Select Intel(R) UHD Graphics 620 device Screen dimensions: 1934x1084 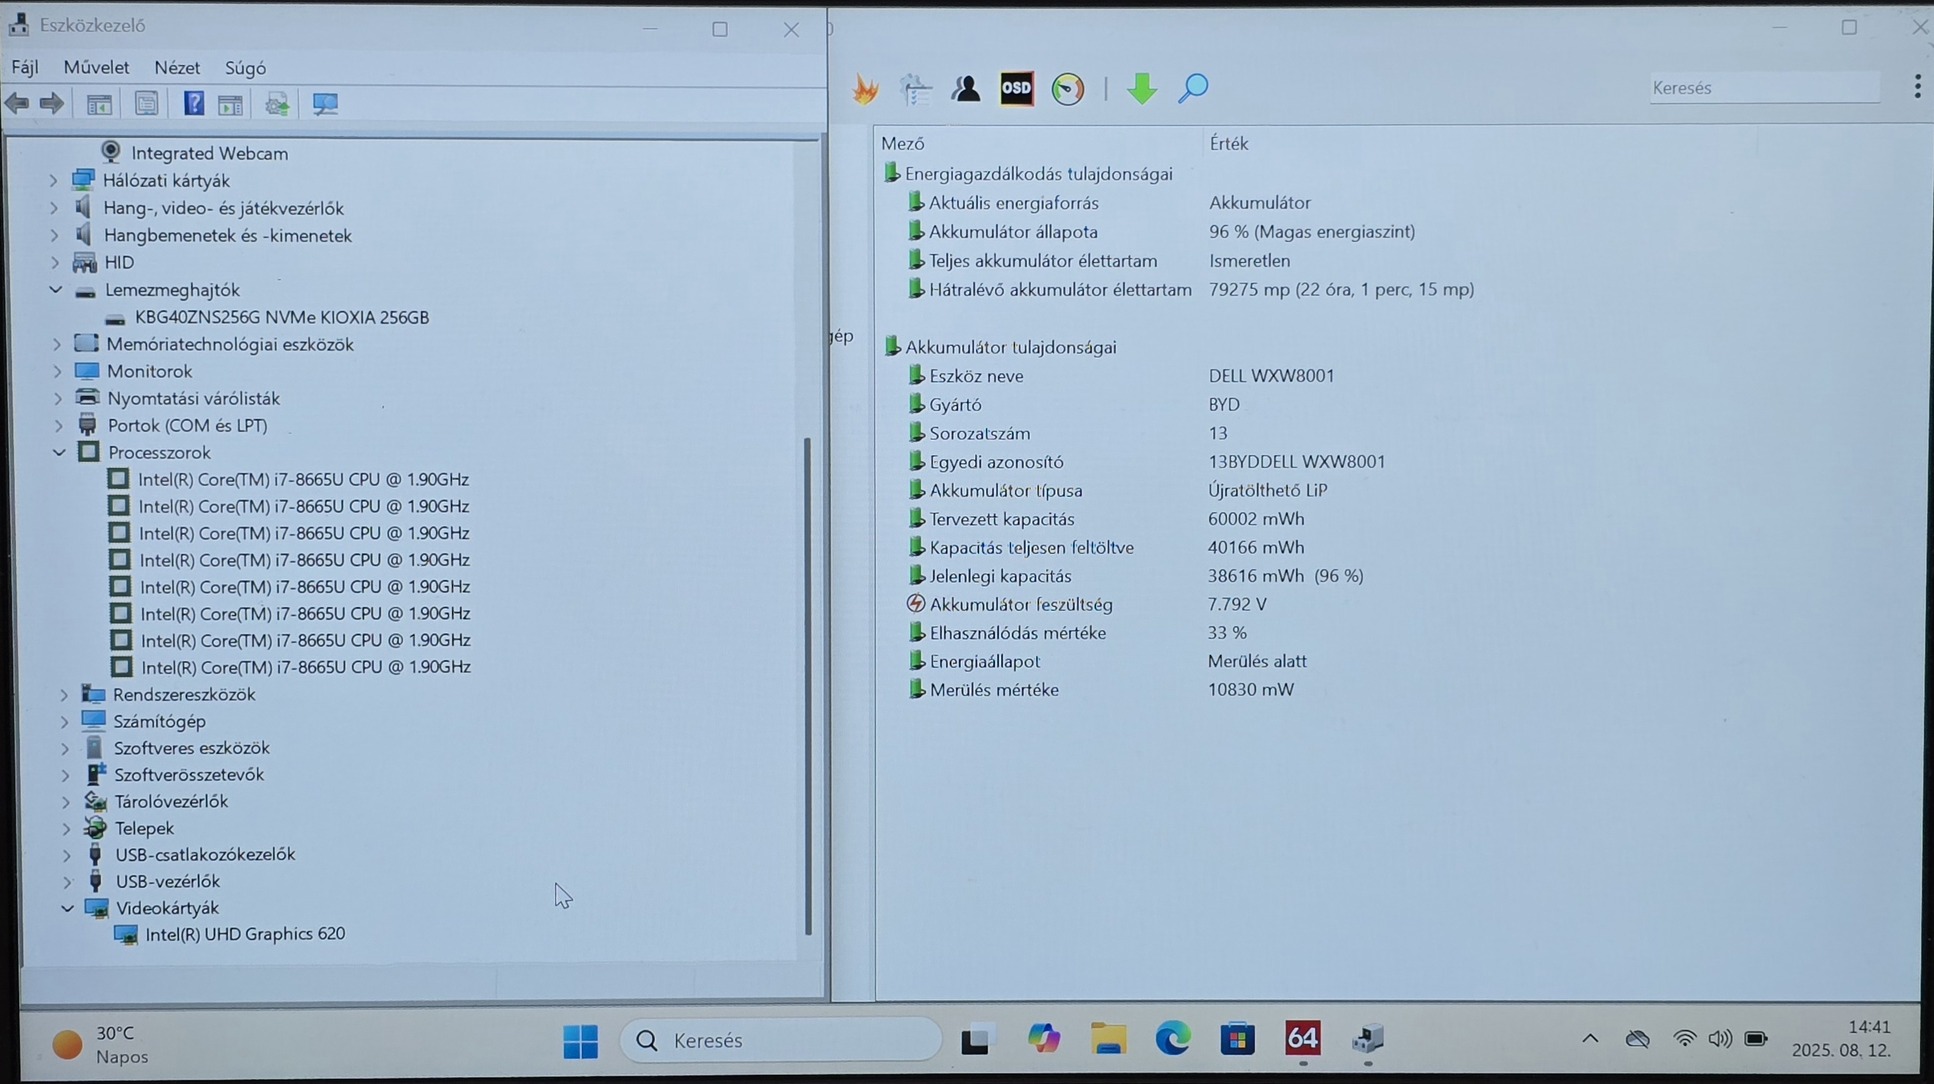click(245, 934)
